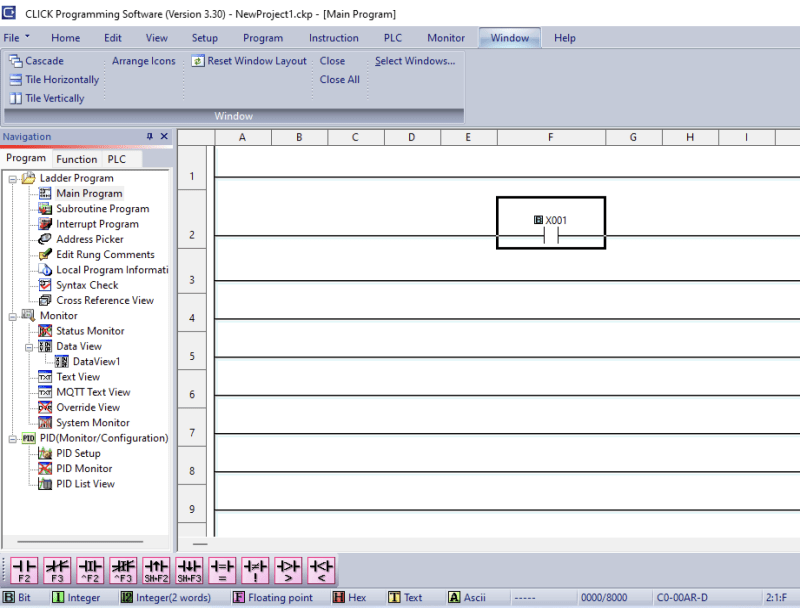Open Select Windows dialog
The width and height of the screenshot is (800, 608).
(x=415, y=61)
